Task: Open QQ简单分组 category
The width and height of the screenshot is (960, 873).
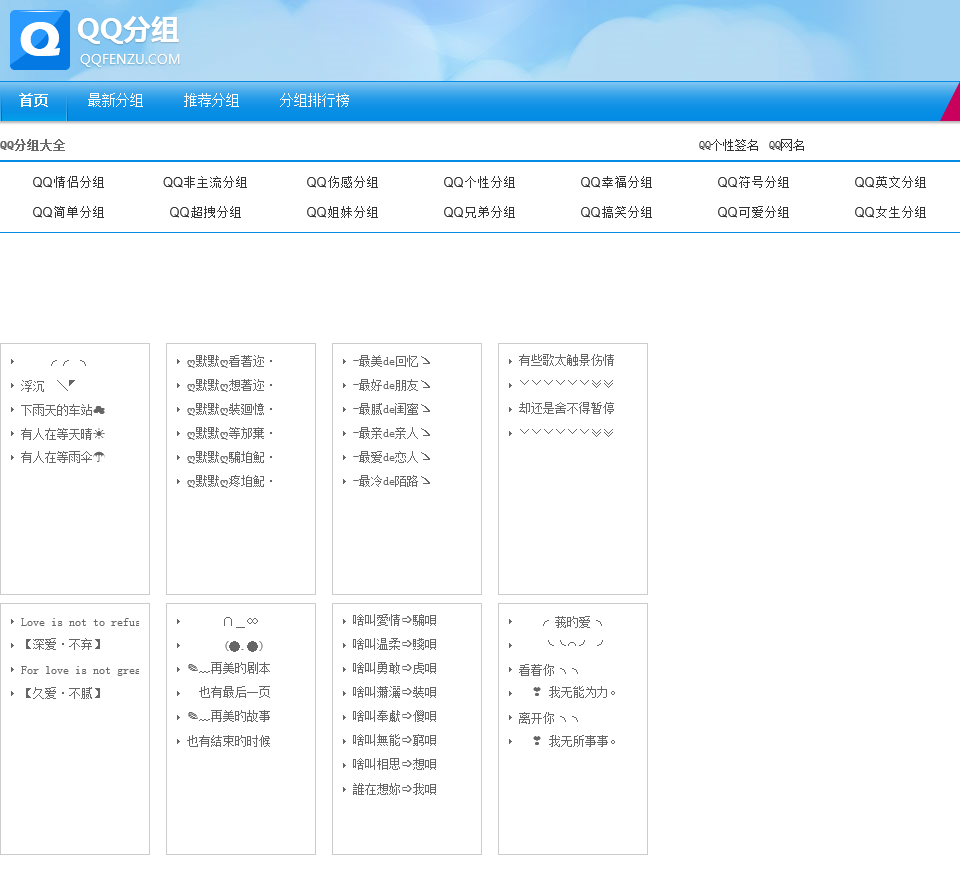Action: tap(69, 212)
